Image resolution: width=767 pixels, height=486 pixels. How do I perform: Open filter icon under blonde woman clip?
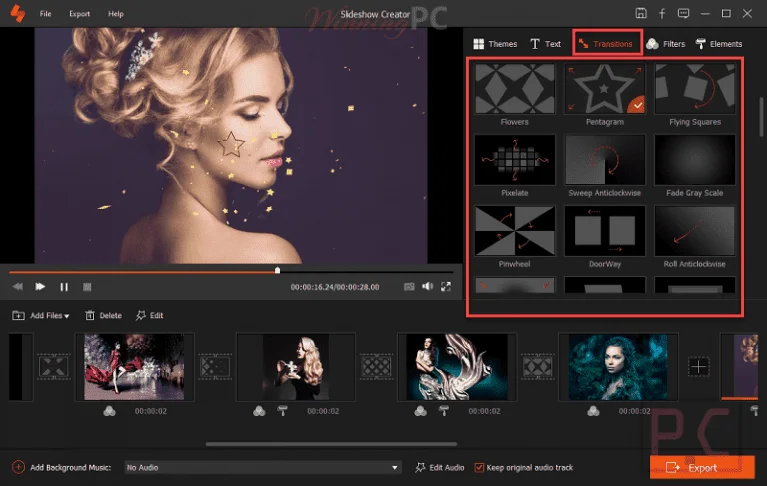click(x=259, y=411)
